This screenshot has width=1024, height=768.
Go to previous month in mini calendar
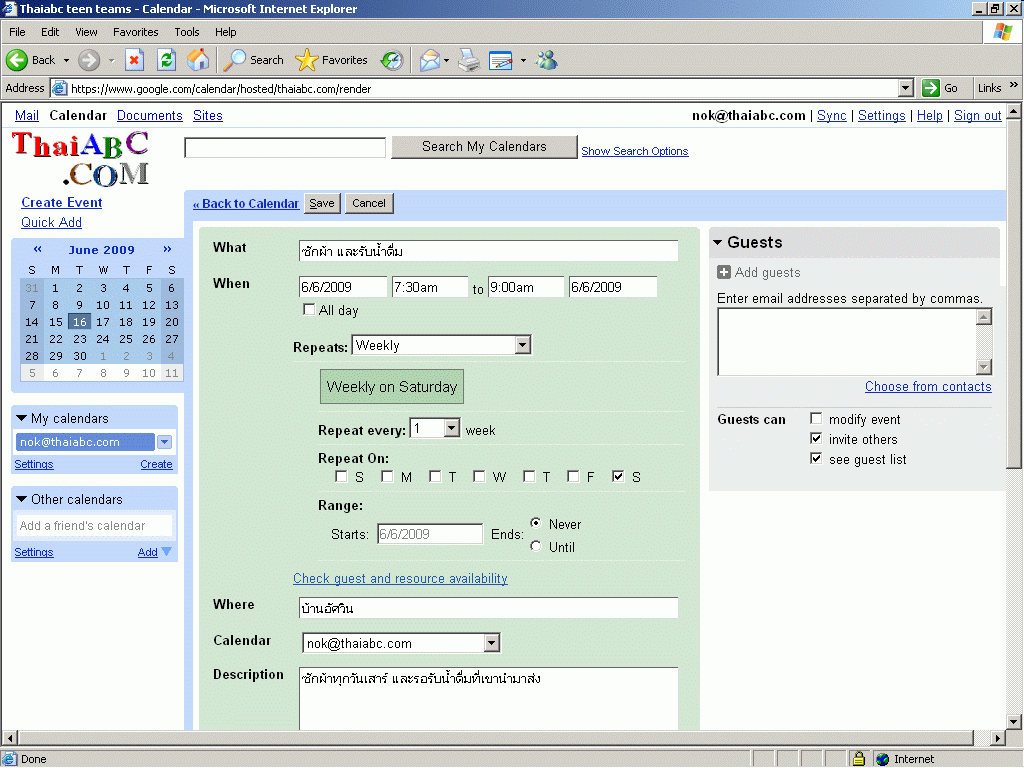[38, 250]
